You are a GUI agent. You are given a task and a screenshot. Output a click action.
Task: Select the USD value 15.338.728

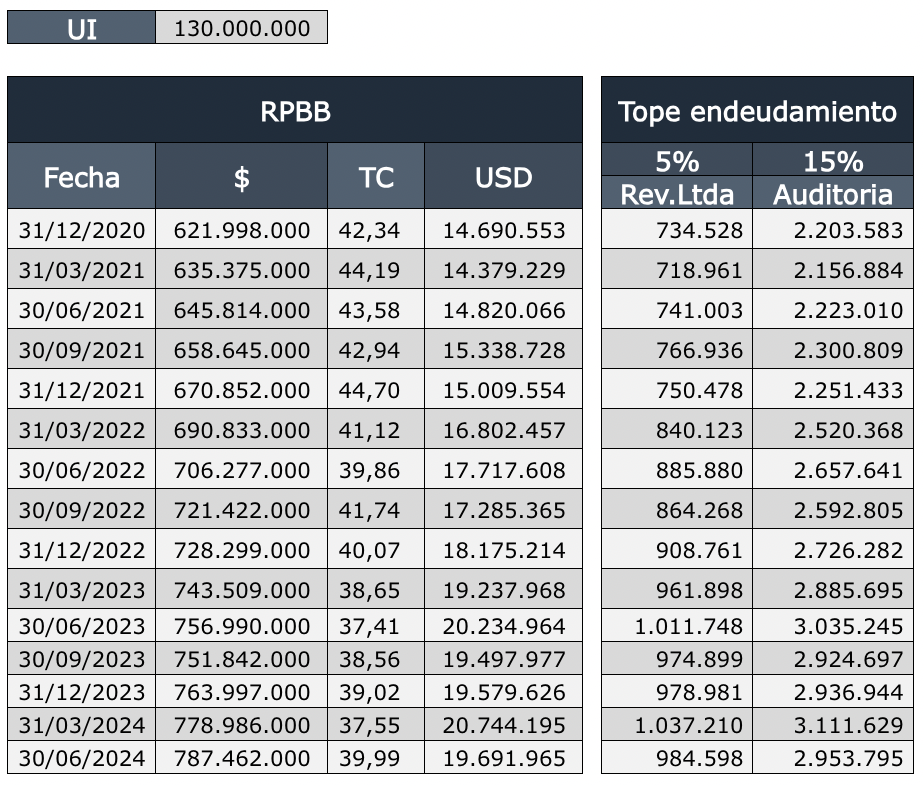[503, 351]
